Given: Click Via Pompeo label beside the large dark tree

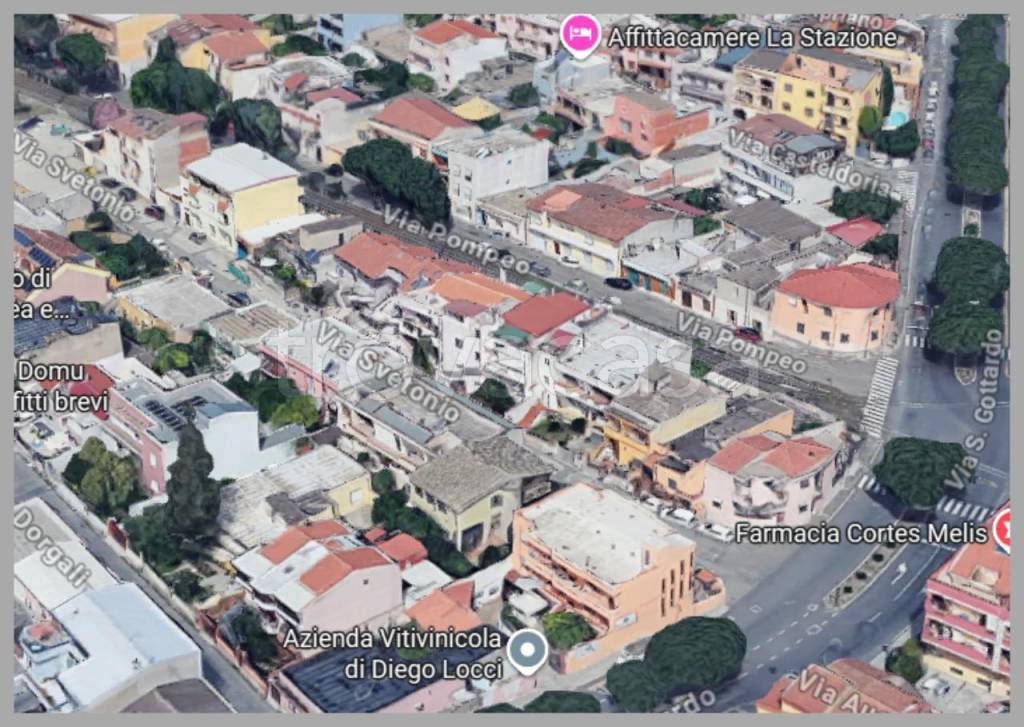Looking at the screenshot, I should click(x=456, y=240).
